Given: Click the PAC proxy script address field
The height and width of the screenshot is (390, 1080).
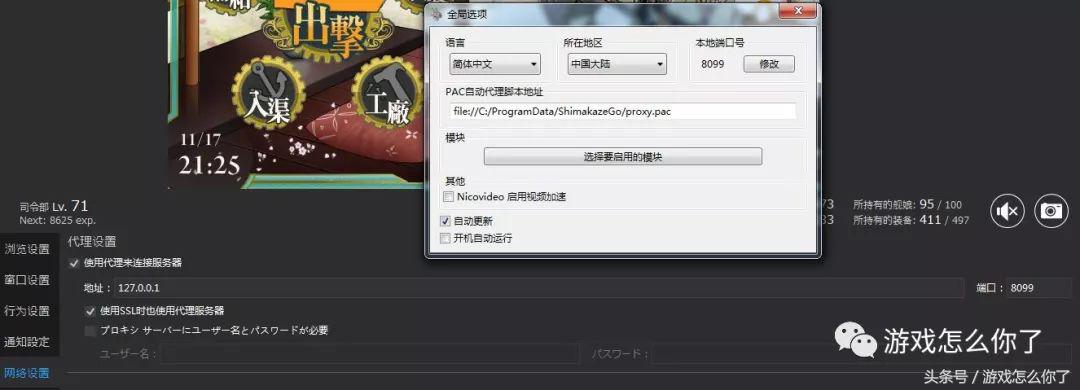Looking at the screenshot, I should (x=623, y=111).
